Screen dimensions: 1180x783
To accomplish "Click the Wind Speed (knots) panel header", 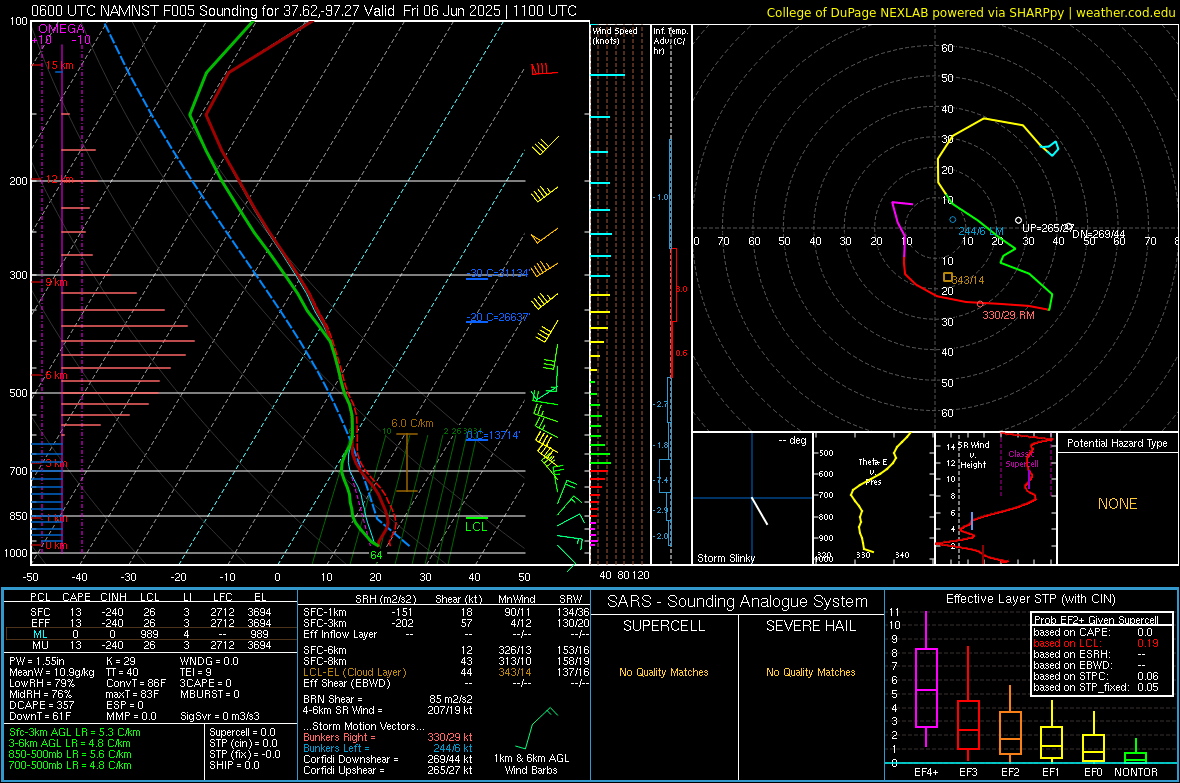I will pyautogui.click(x=615, y=35).
